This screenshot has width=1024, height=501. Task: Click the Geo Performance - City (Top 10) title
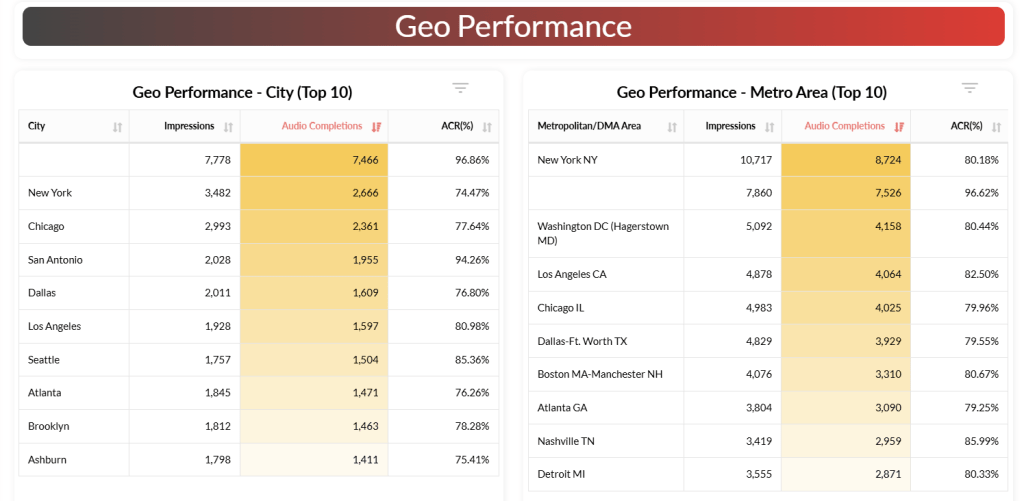coord(242,92)
